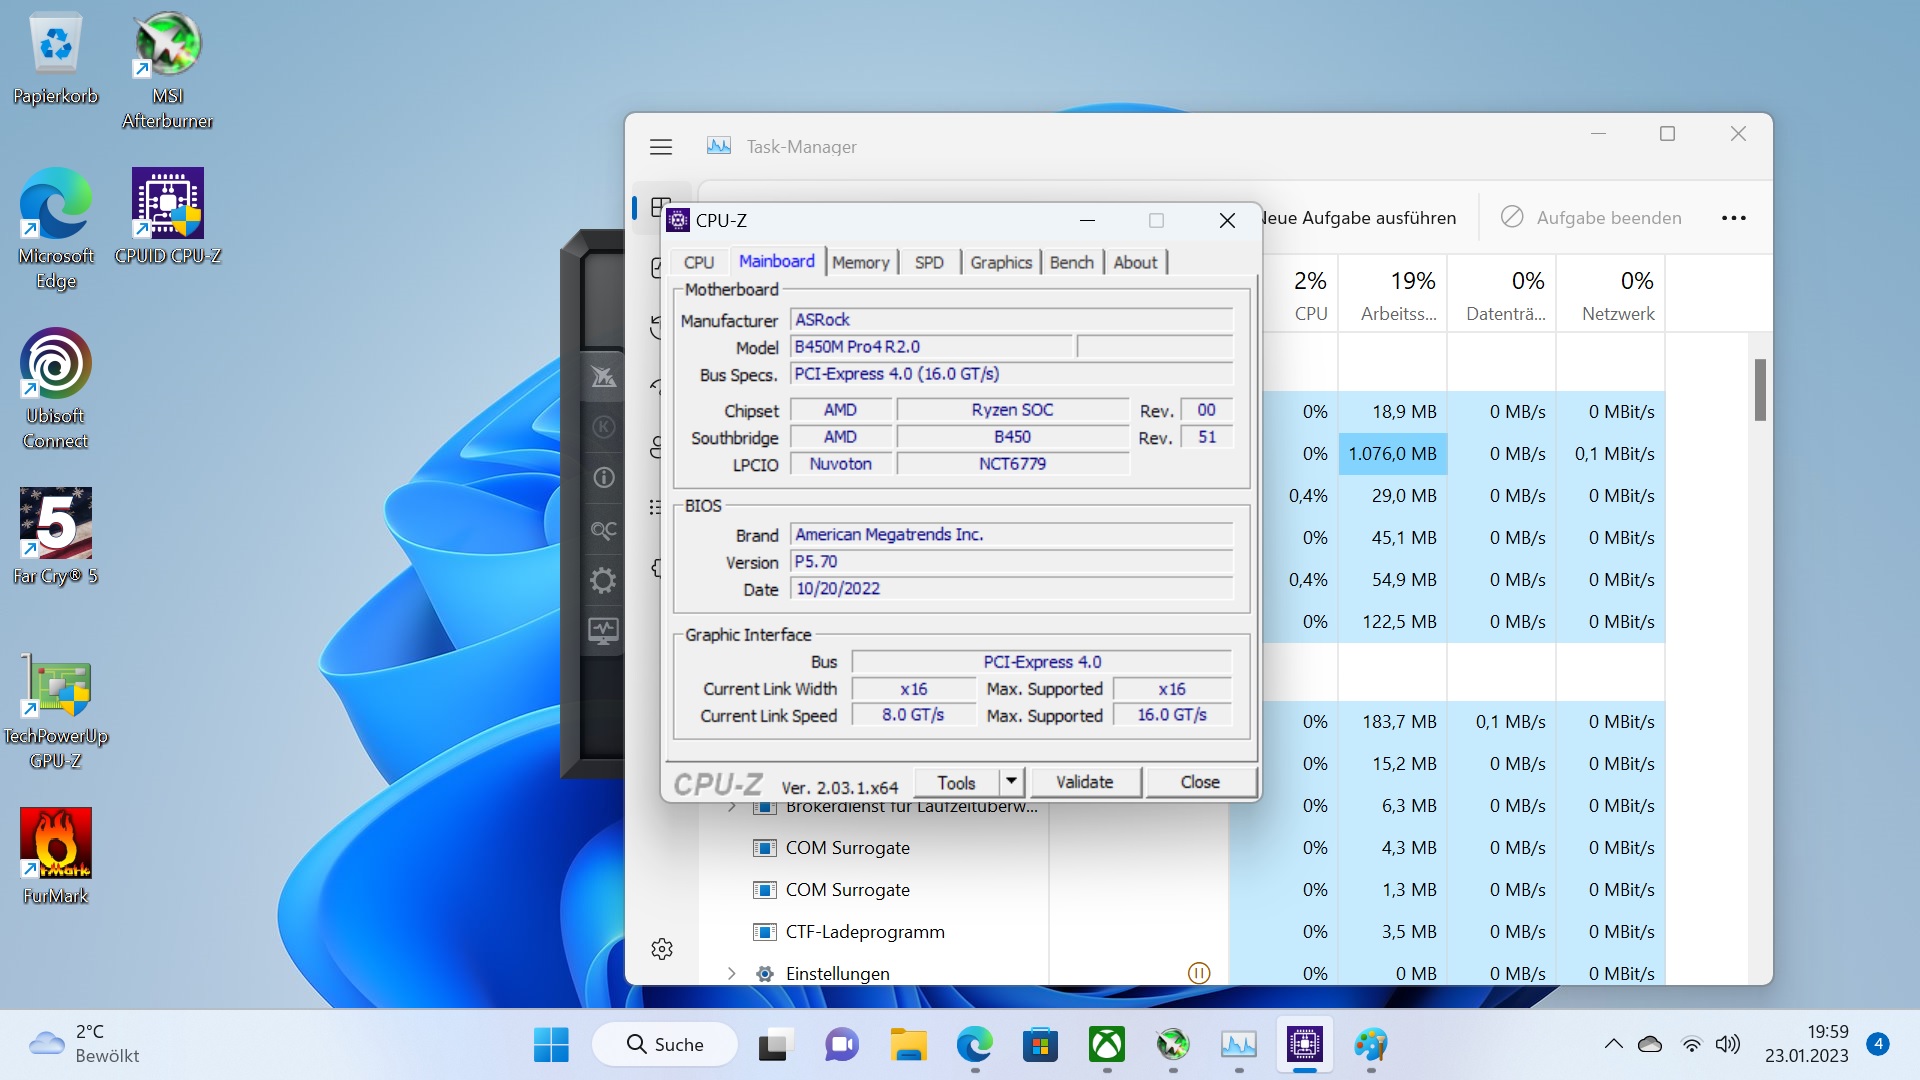
Task: Switch to the Graphics tab in CPU-Z
Action: tap(1000, 262)
